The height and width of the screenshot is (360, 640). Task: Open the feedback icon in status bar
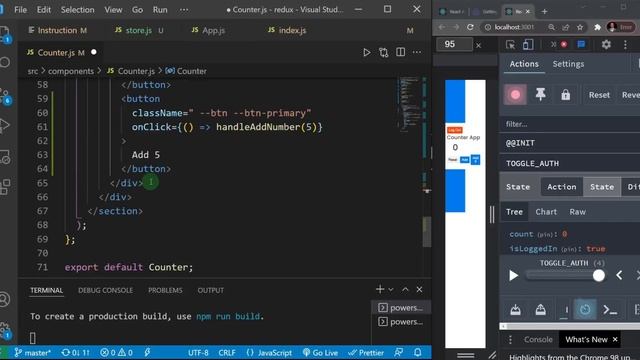[x=399, y=353]
